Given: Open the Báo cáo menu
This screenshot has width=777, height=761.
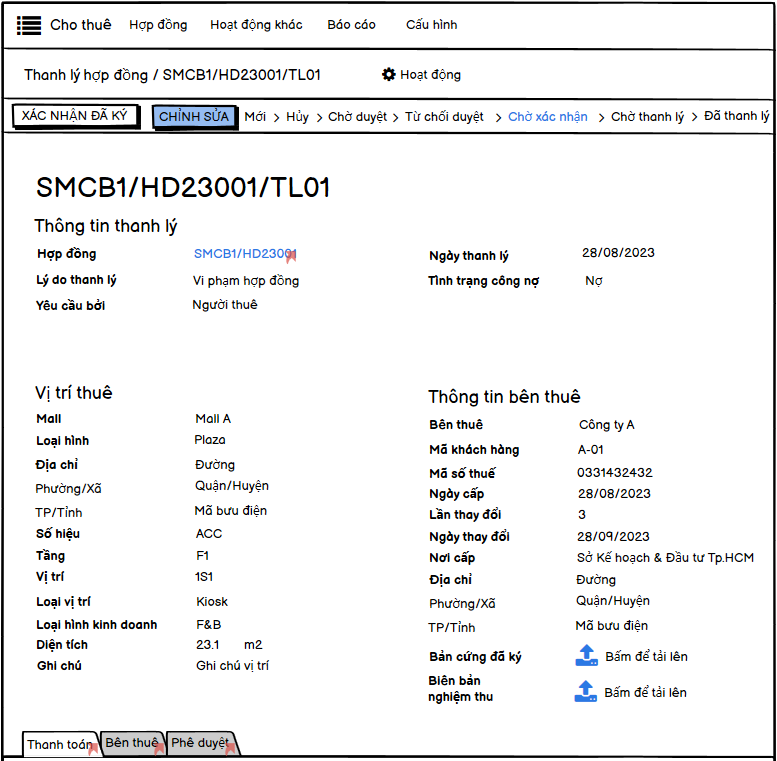Looking at the screenshot, I should point(351,25).
